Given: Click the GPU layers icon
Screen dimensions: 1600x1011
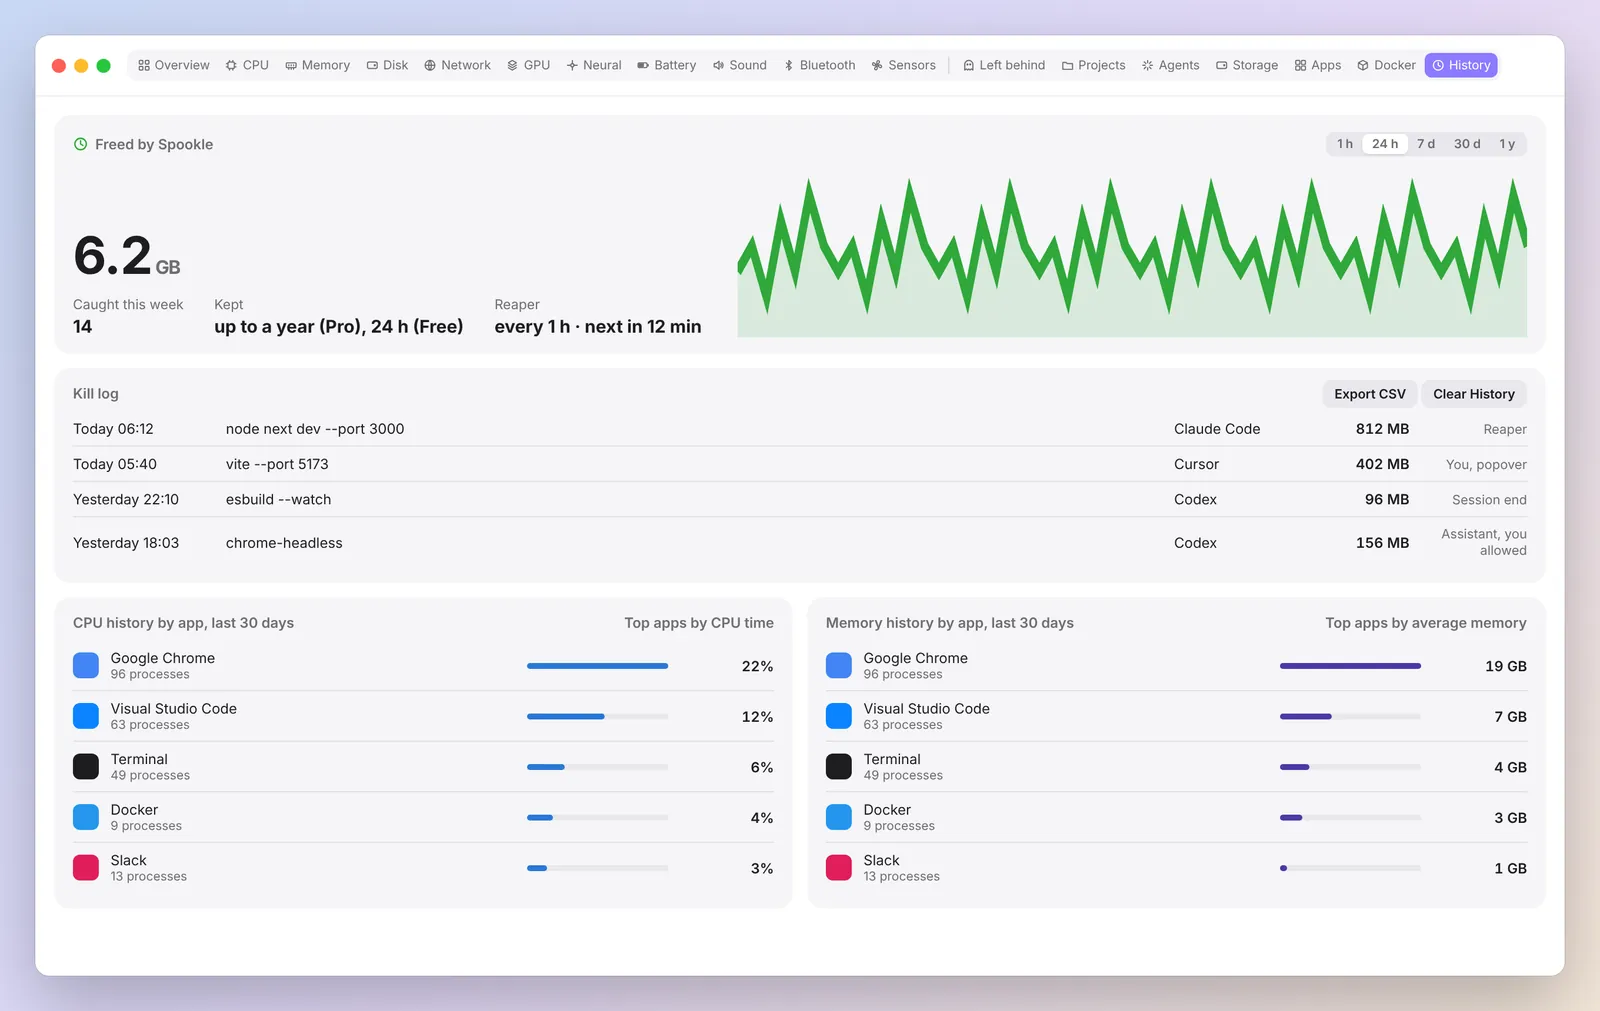Looking at the screenshot, I should point(513,65).
